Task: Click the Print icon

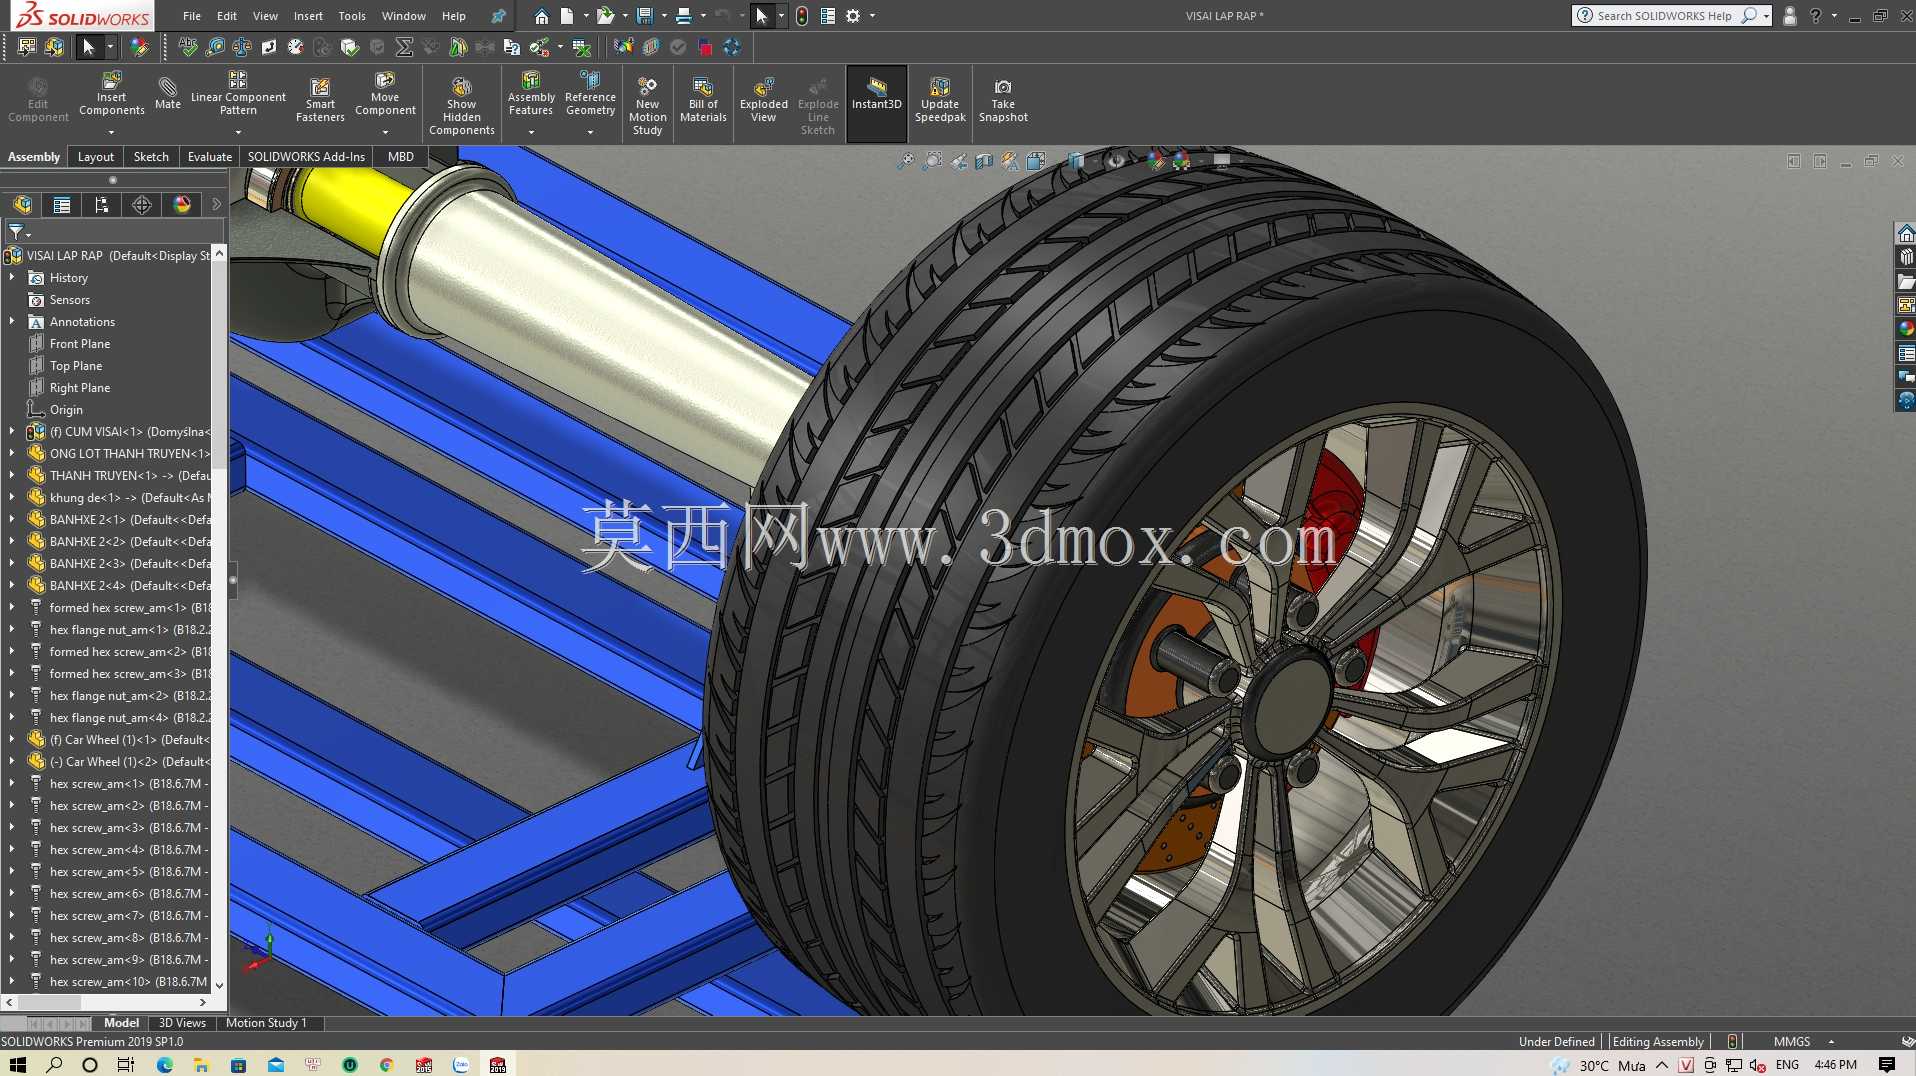Action: (x=684, y=16)
